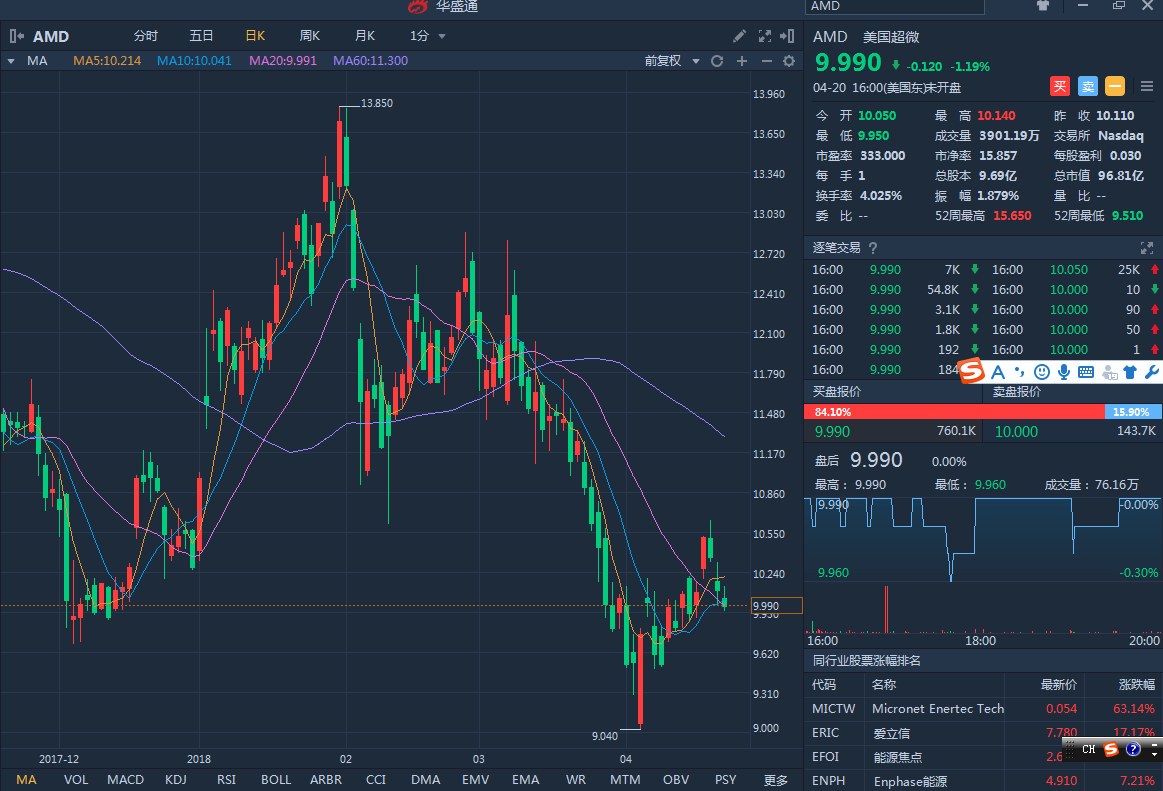Viewport: 1163px width, 791px height.
Task: Select the MACD indicator tab
Action: point(125,779)
